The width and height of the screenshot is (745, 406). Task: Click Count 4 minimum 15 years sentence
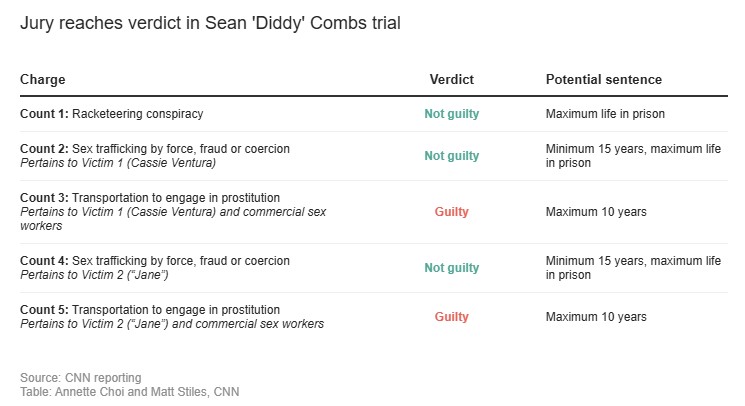click(633, 268)
